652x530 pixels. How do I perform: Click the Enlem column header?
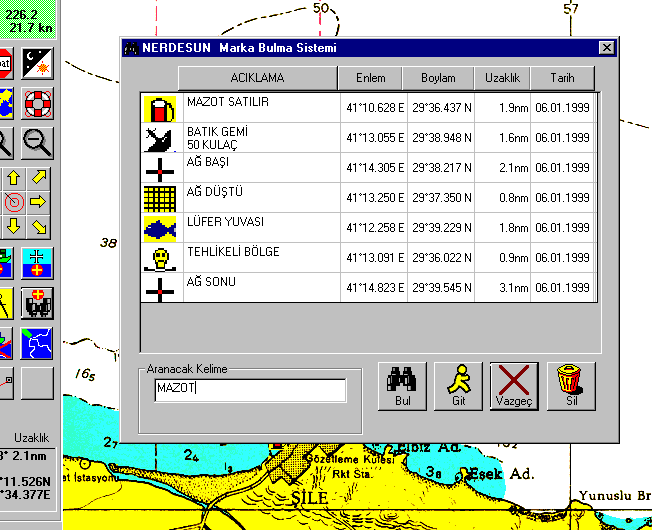[x=370, y=78]
